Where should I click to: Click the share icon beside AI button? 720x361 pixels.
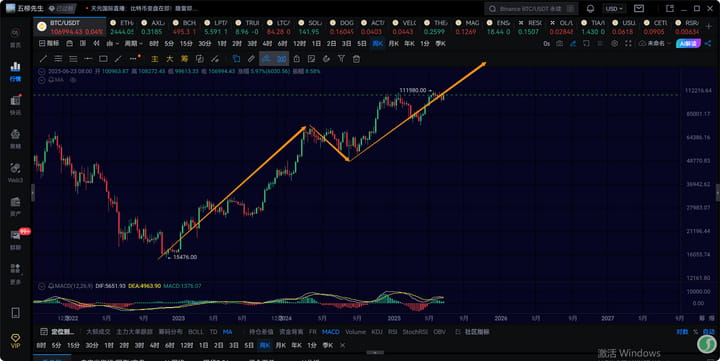click(708, 44)
